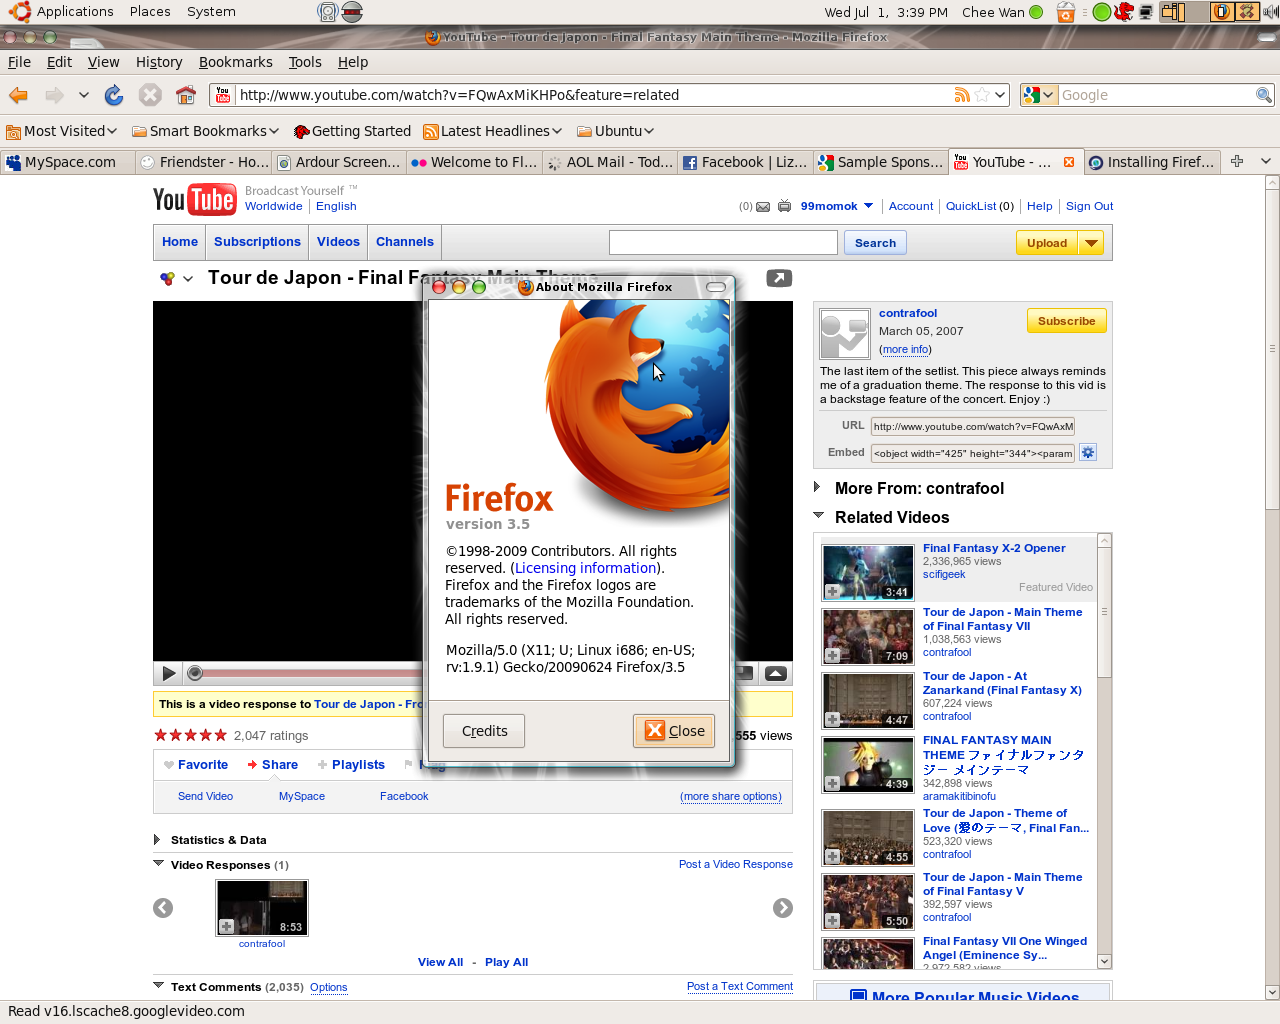
Task: Open the Licensing information link
Action: coord(586,568)
